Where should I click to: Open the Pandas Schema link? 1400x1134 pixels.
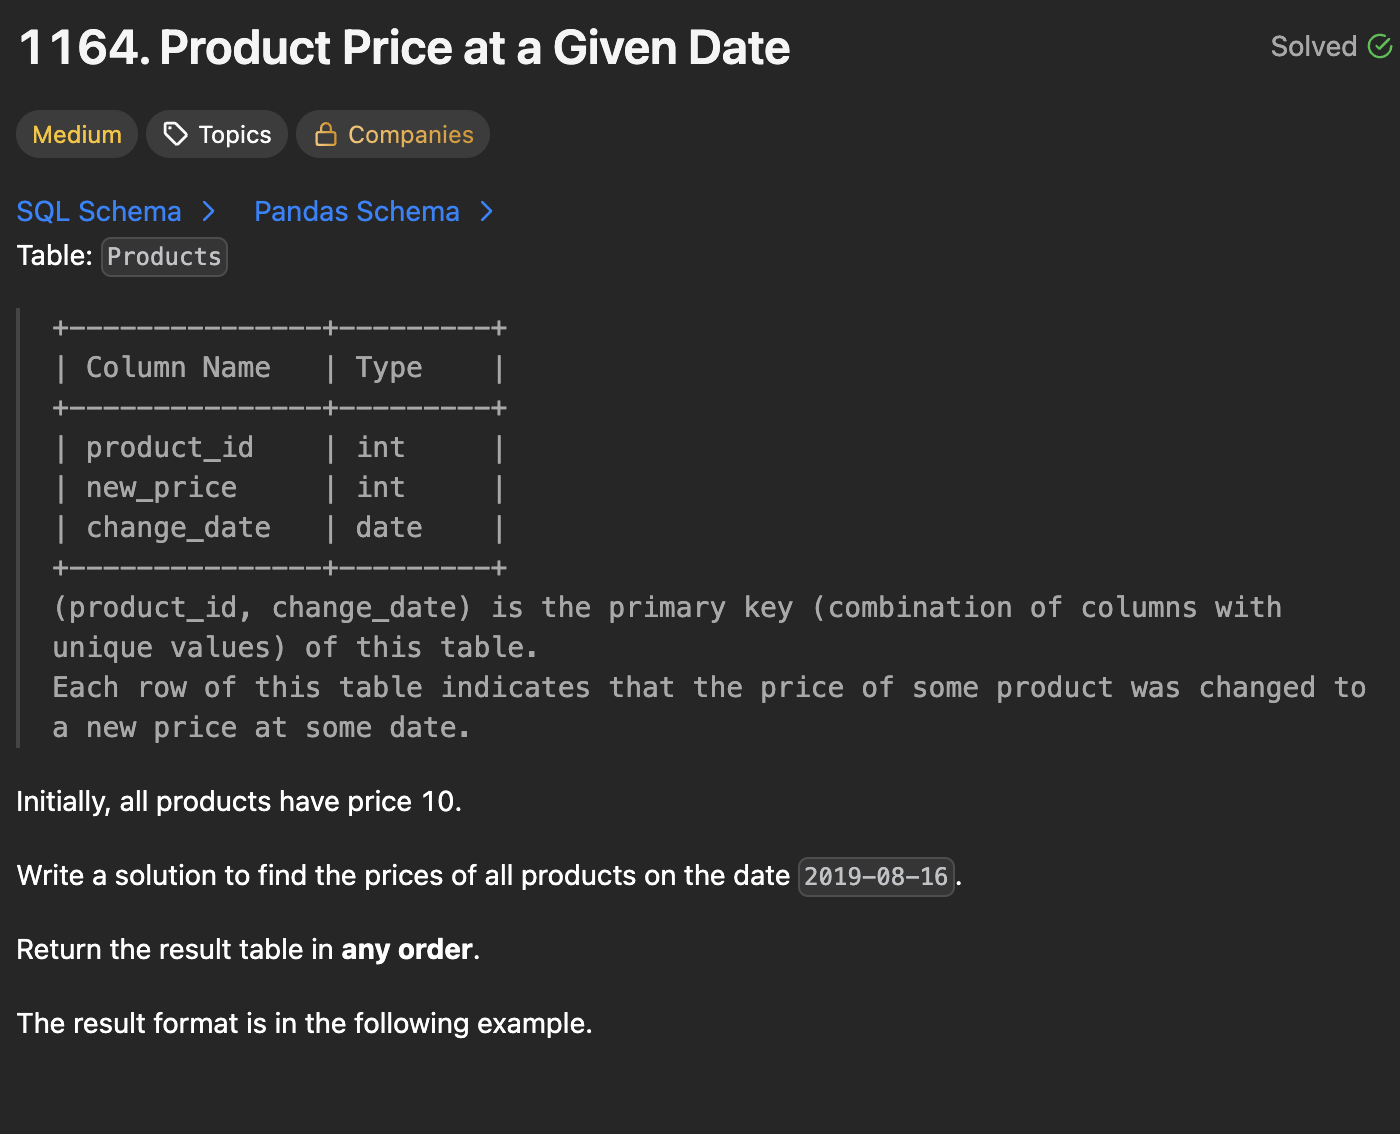click(356, 211)
